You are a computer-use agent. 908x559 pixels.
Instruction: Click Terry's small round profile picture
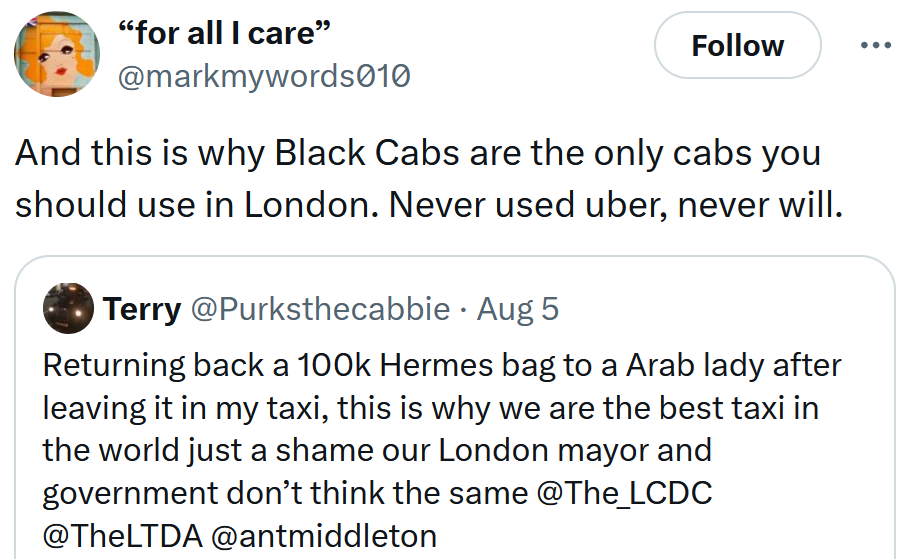click(x=68, y=309)
